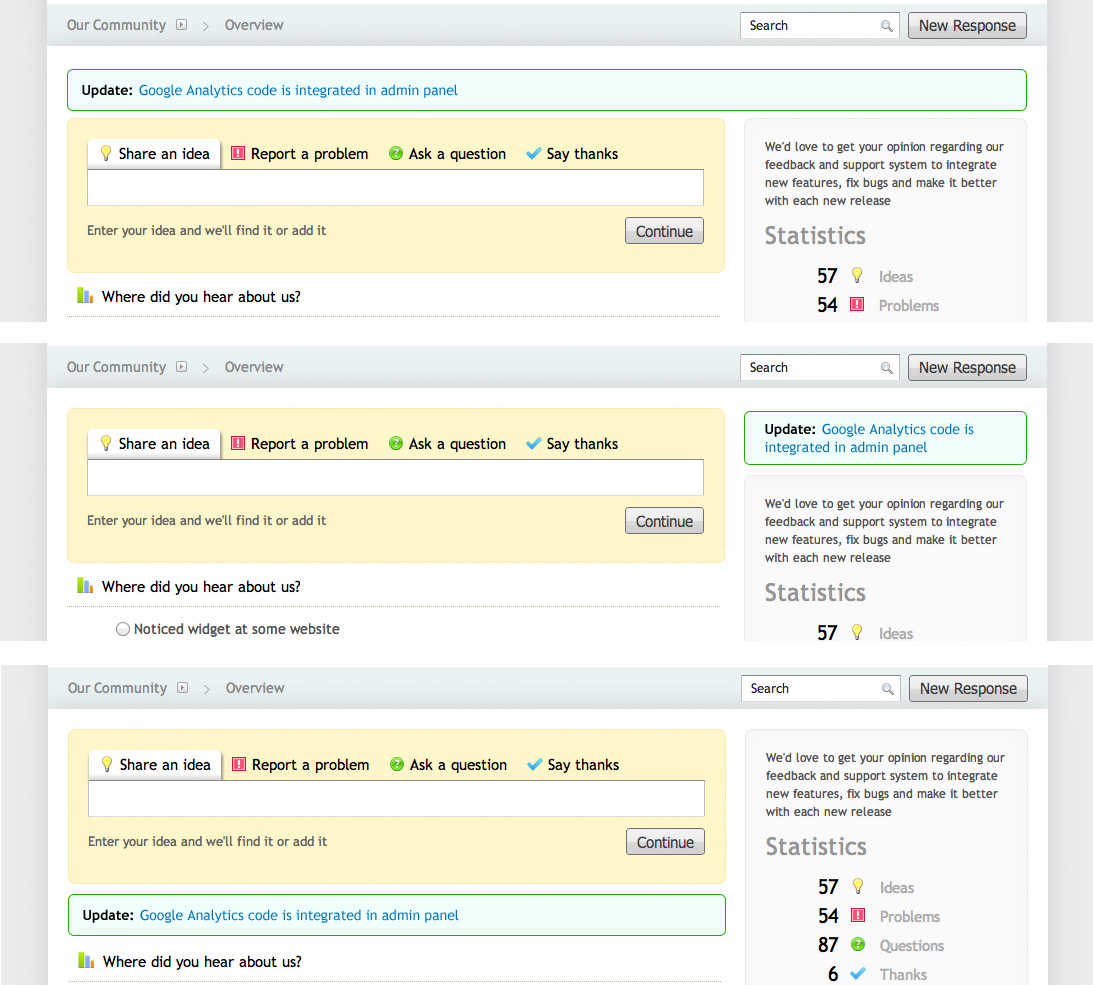Switch to the Report a problem tab in the top mockup
The width and height of the screenshot is (1093, 985).
pos(299,154)
